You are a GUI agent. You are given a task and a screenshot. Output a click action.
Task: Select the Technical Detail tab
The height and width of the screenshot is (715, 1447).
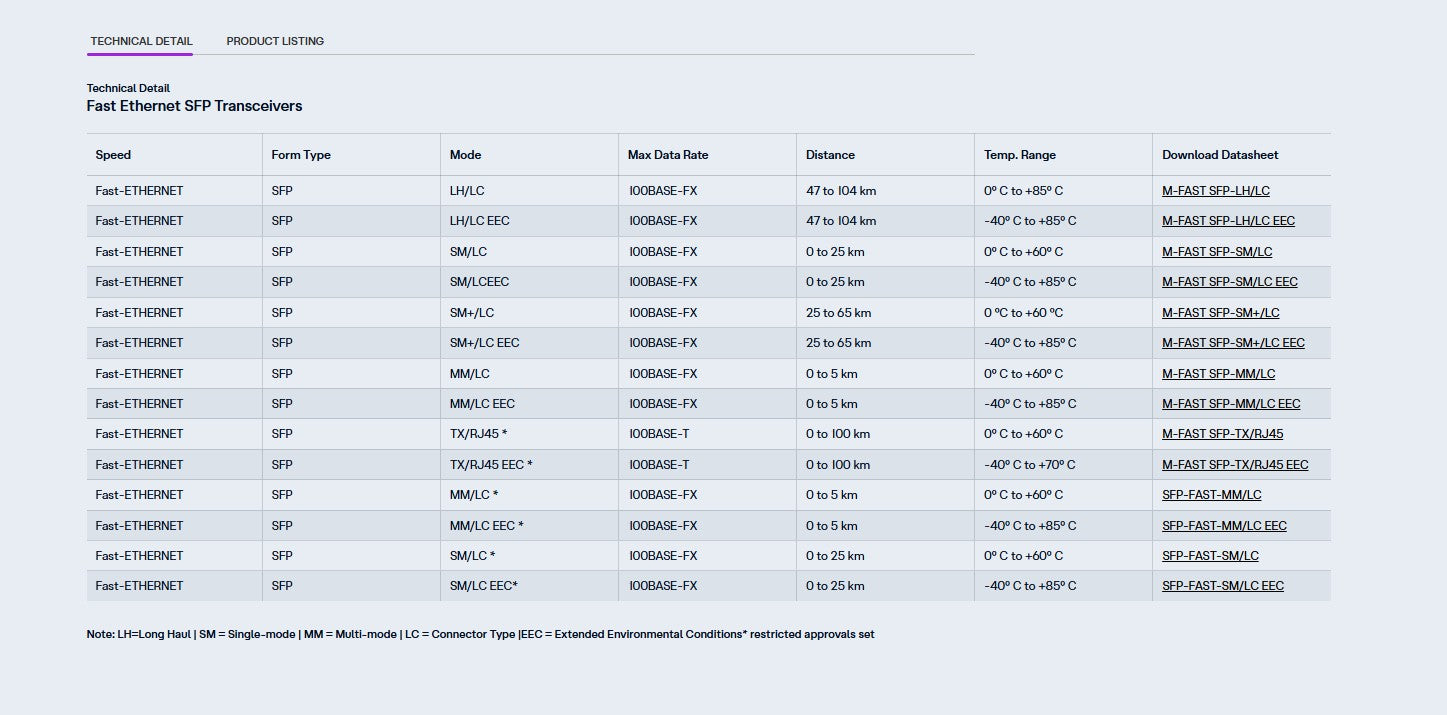click(x=141, y=41)
